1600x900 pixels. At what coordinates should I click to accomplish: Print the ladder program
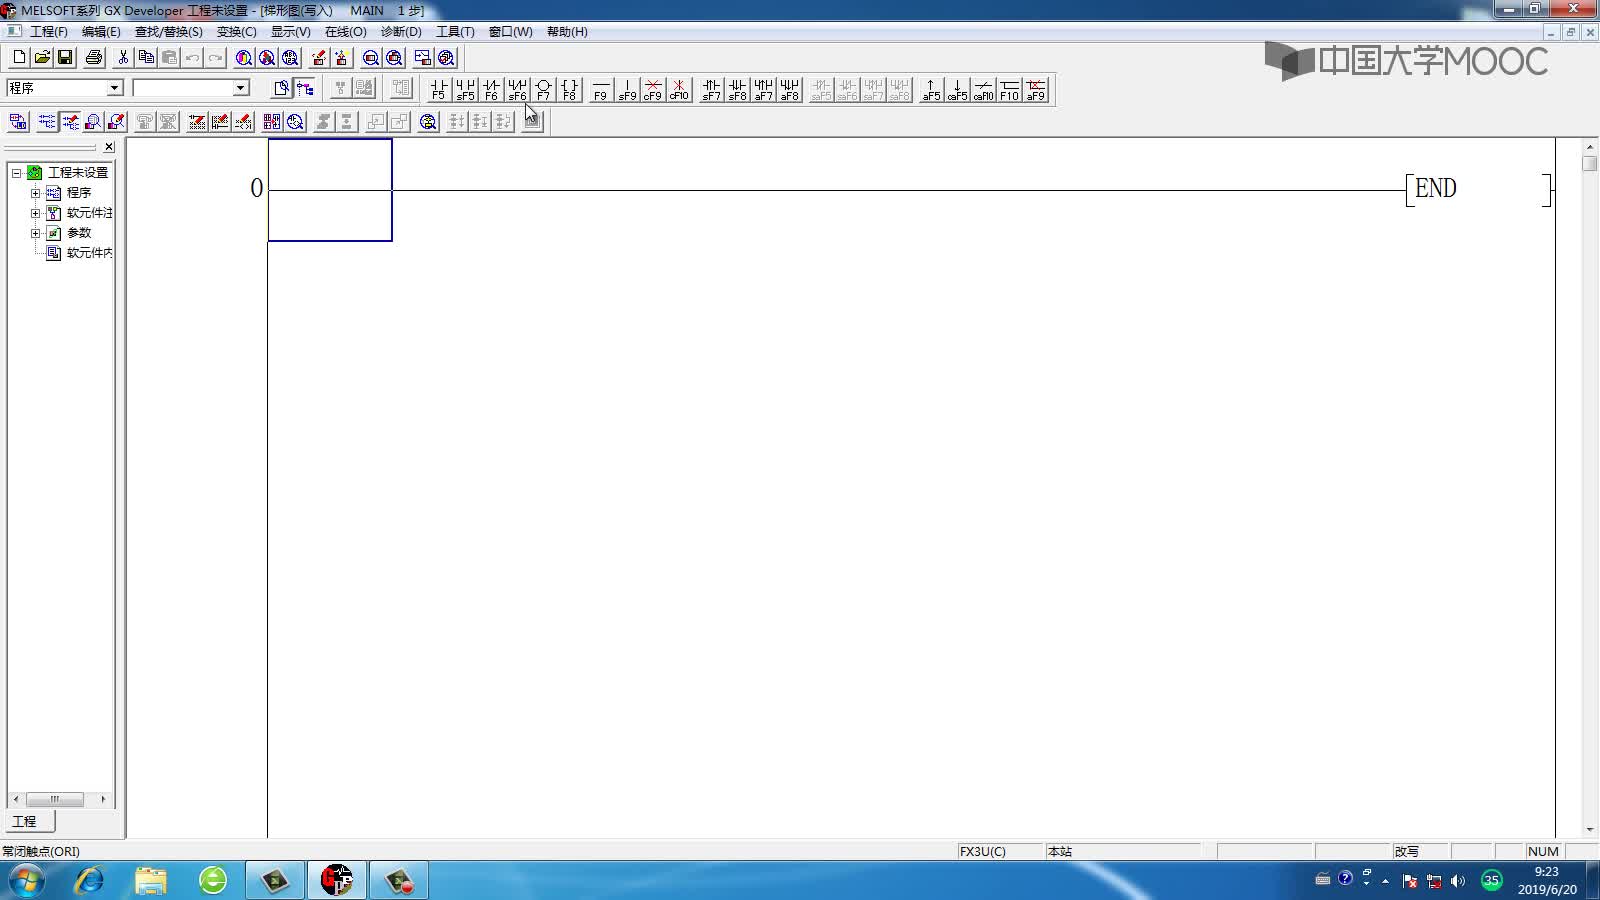coord(93,58)
